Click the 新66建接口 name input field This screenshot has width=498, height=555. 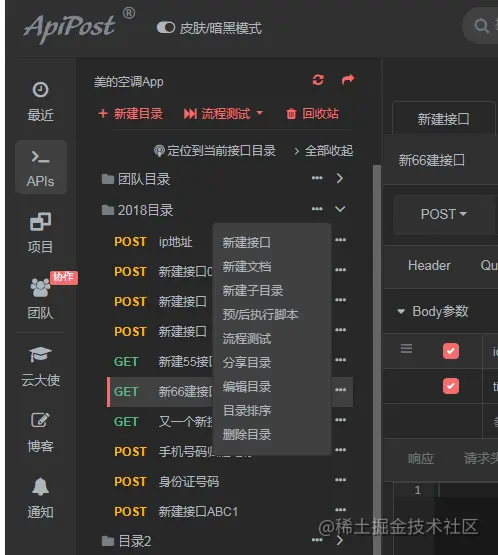coord(441,160)
